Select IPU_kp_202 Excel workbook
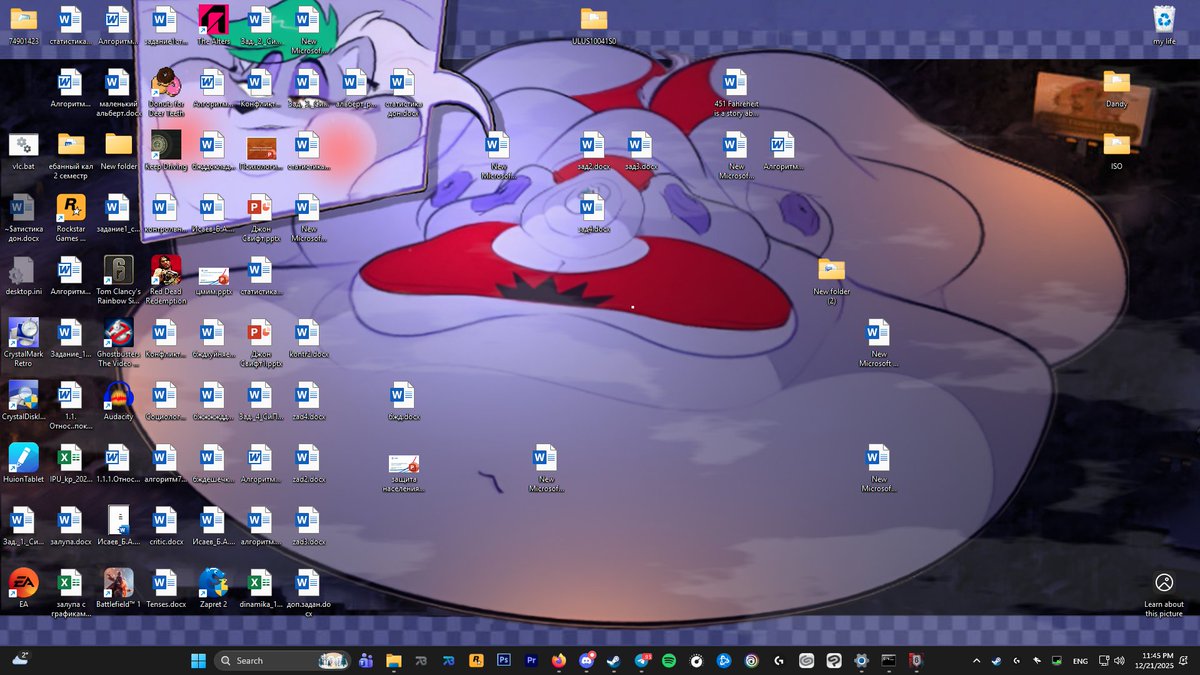 (70, 463)
